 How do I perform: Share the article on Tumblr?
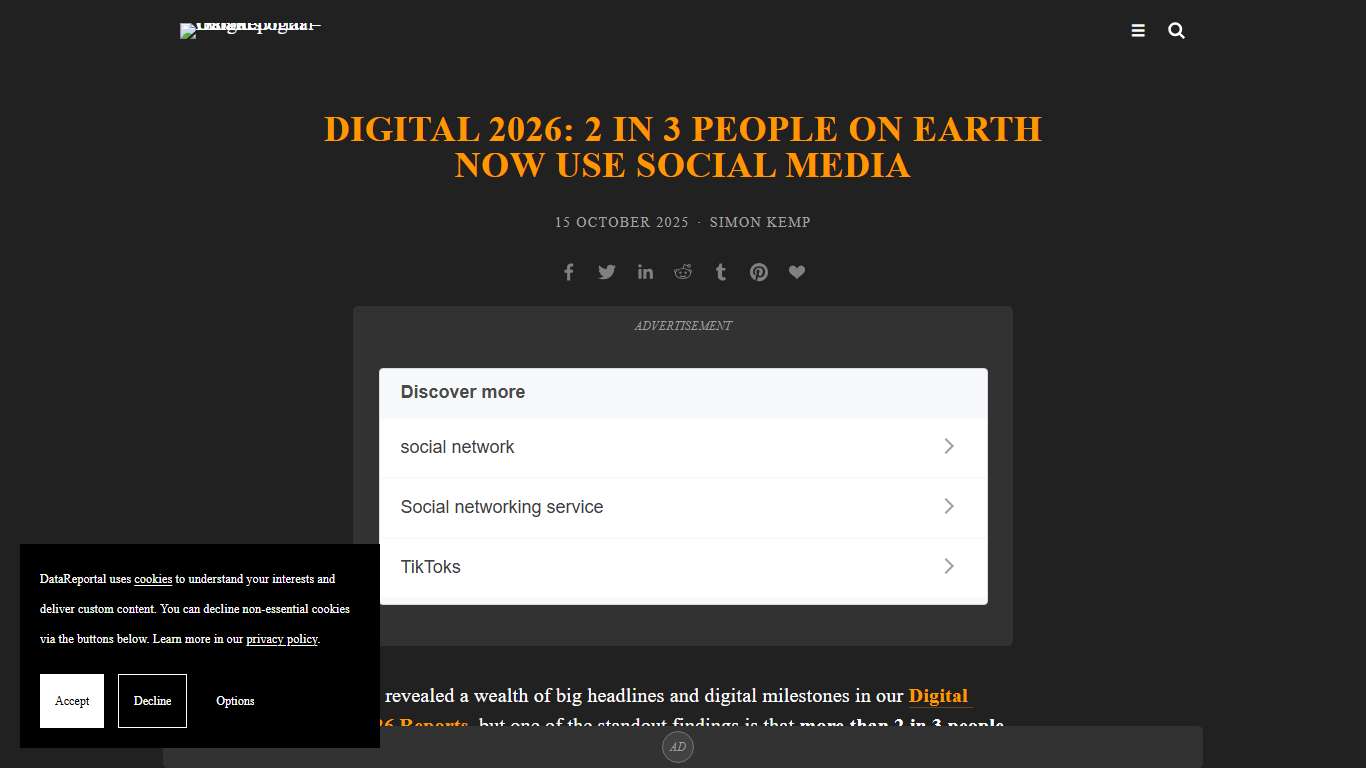720,271
